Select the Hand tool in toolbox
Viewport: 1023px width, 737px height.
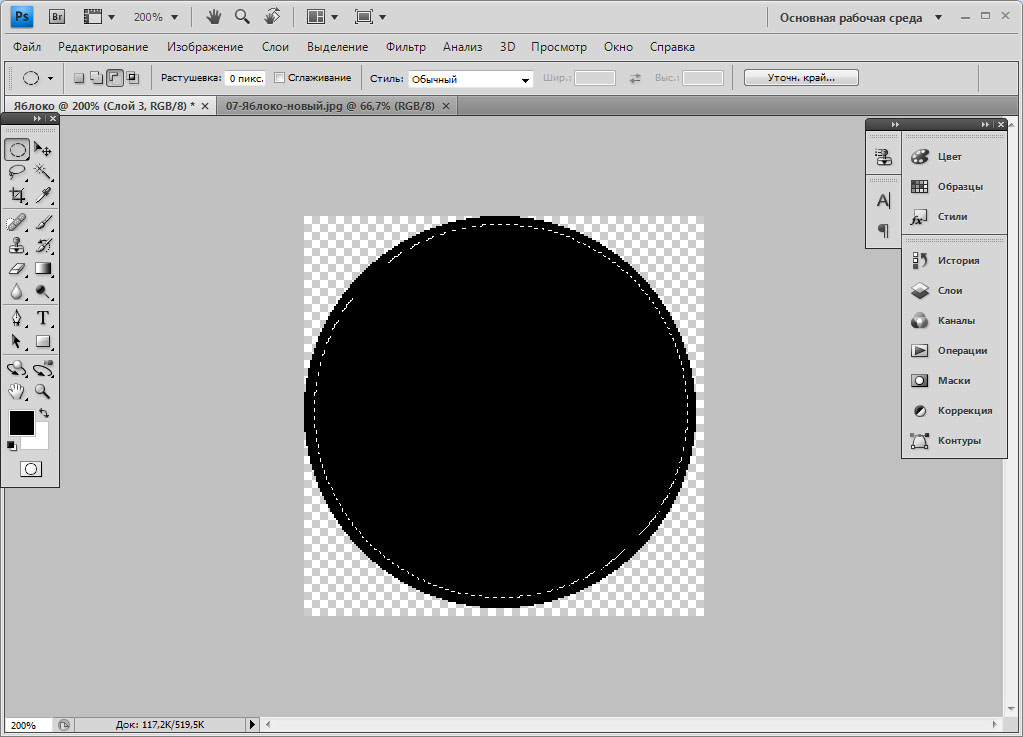tap(17, 391)
